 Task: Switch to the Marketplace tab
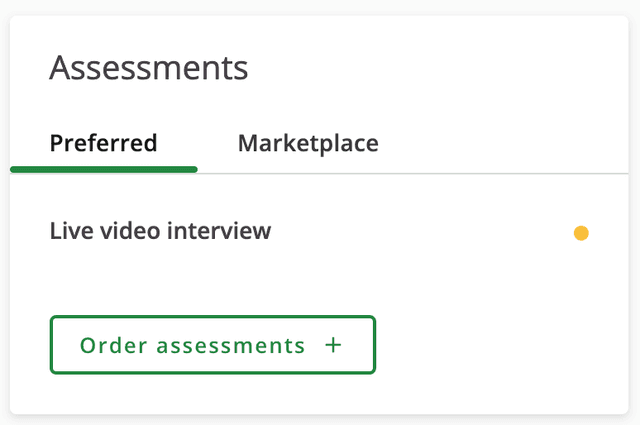(x=308, y=143)
